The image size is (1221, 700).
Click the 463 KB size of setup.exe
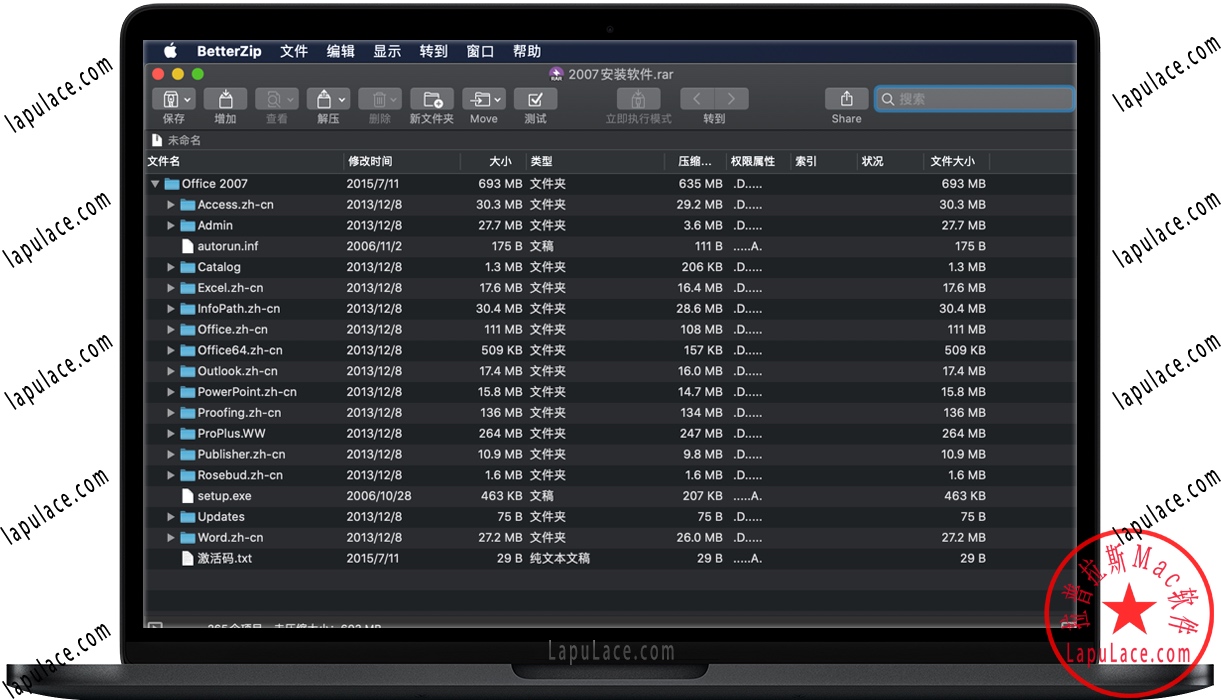coord(501,496)
